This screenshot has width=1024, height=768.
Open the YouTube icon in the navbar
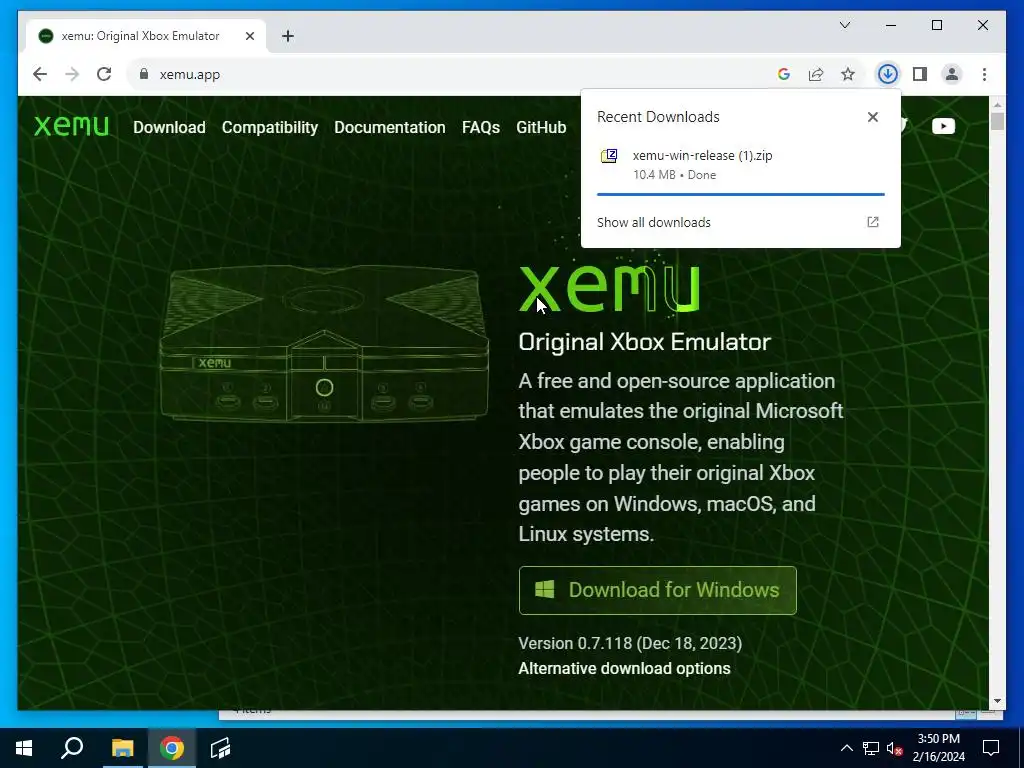point(943,126)
